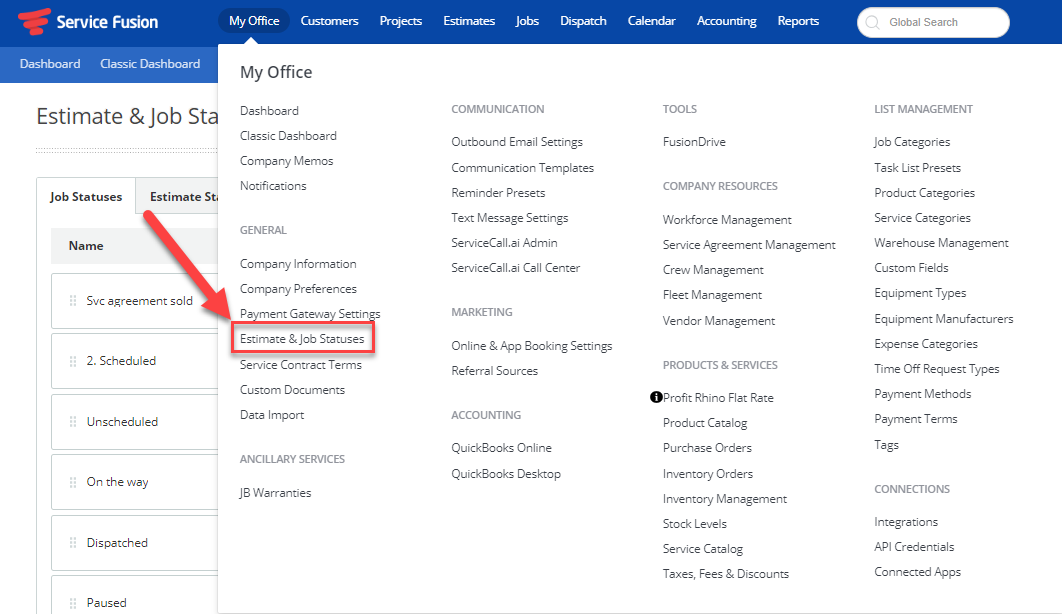Image resolution: width=1062 pixels, height=614 pixels.
Task: Switch to the Job Statuses tab
Action: [x=86, y=196]
